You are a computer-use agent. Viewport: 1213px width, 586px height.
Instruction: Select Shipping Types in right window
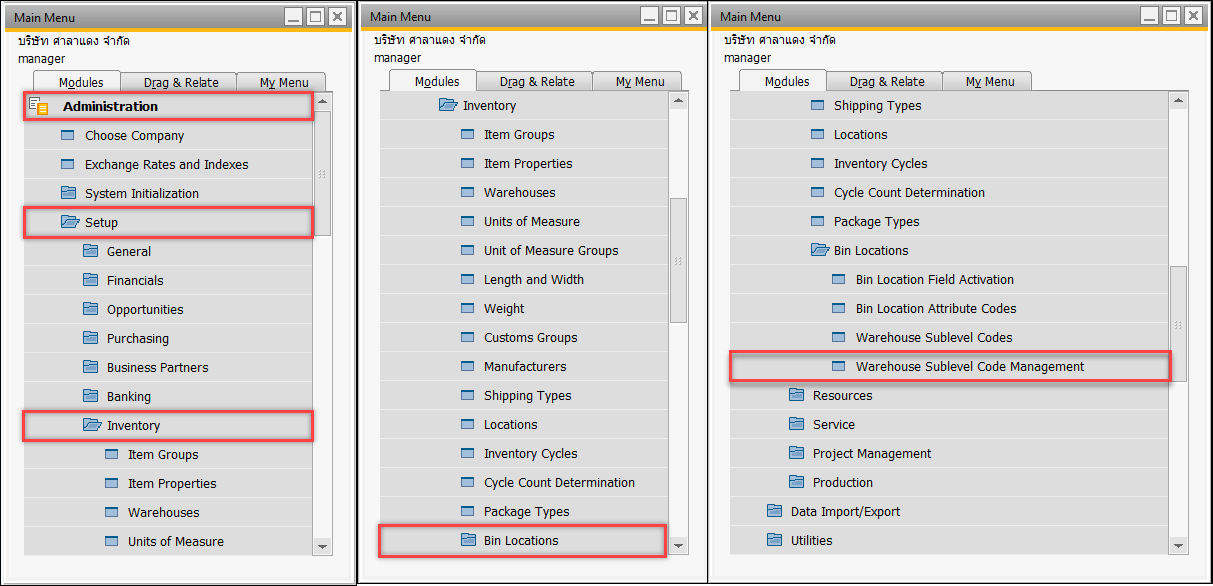(948, 105)
